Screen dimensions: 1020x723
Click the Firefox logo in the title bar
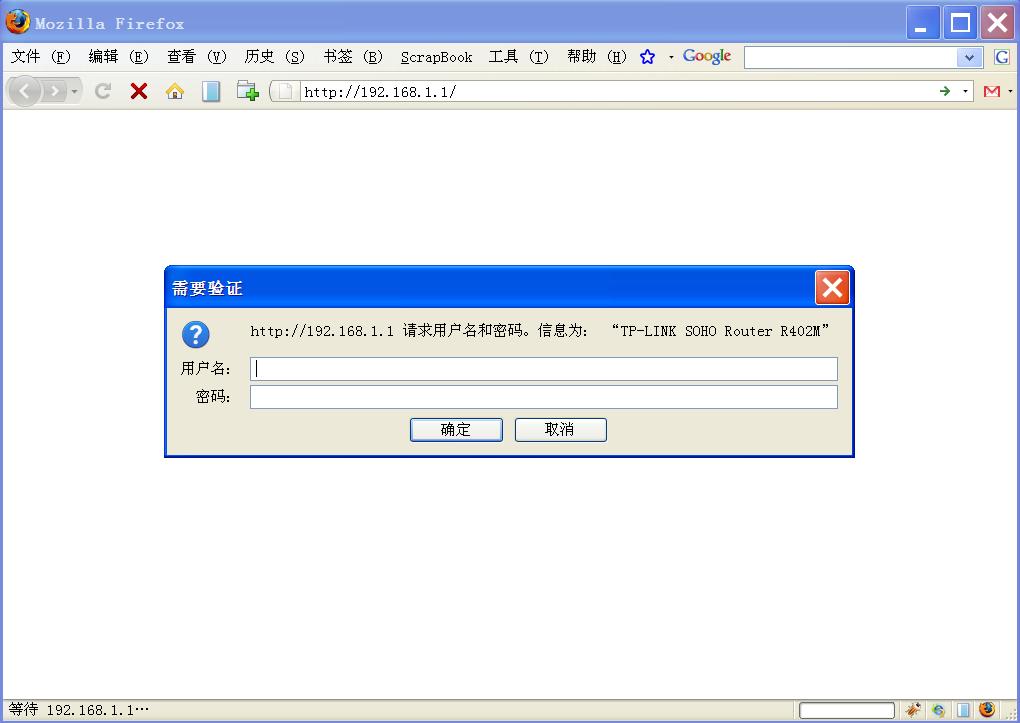pyautogui.click(x=18, y=21)
